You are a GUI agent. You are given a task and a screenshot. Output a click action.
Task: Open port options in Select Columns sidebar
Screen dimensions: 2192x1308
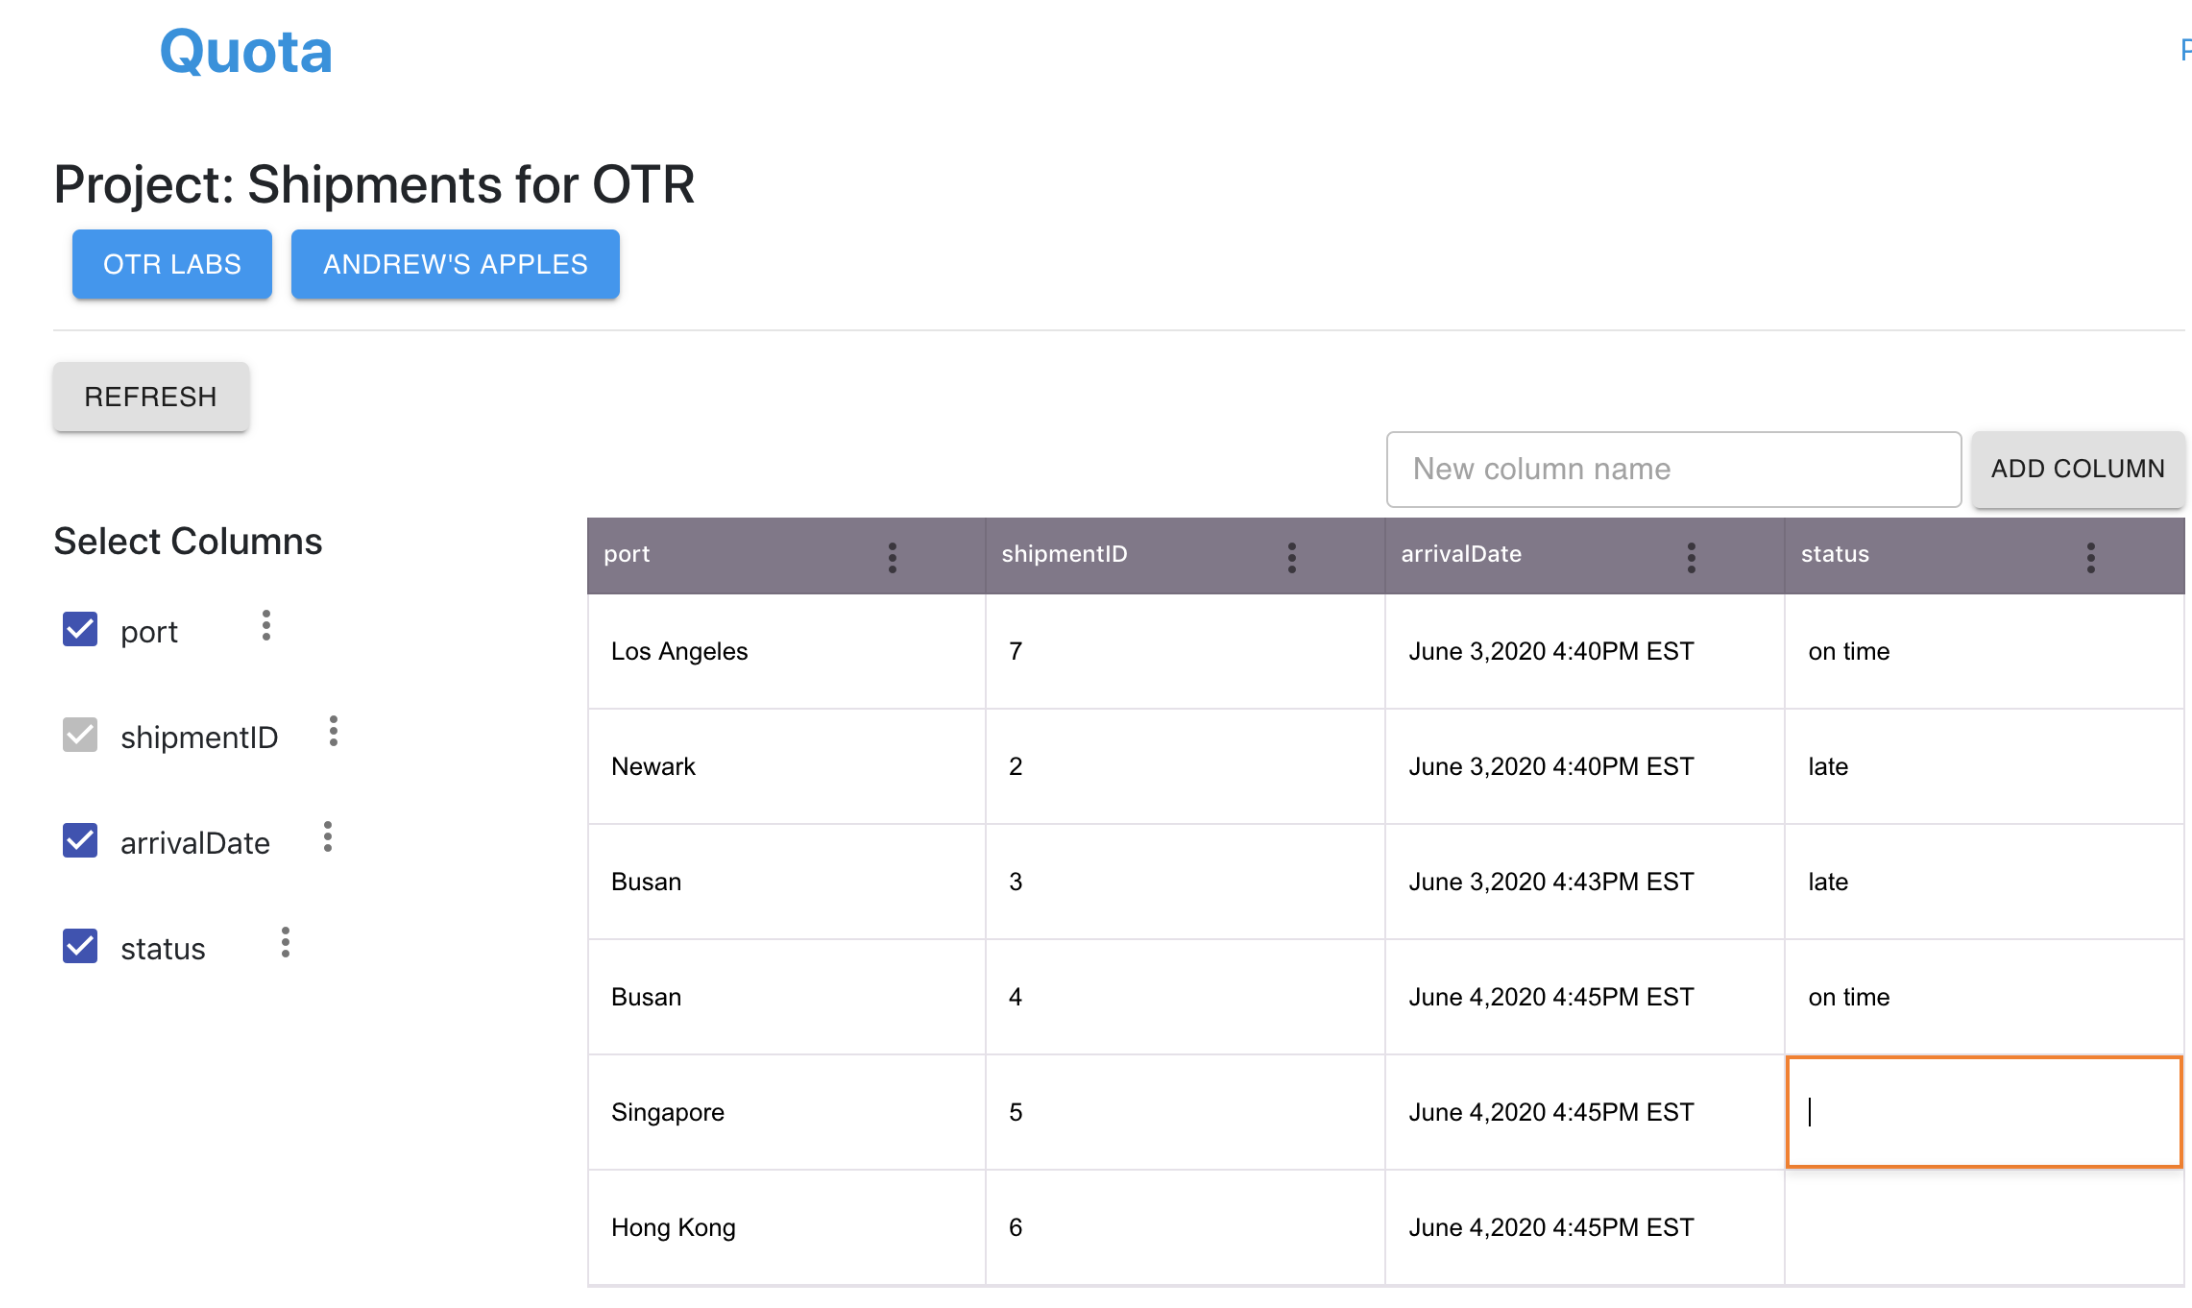pyautogui.click(x=266, y=626)
